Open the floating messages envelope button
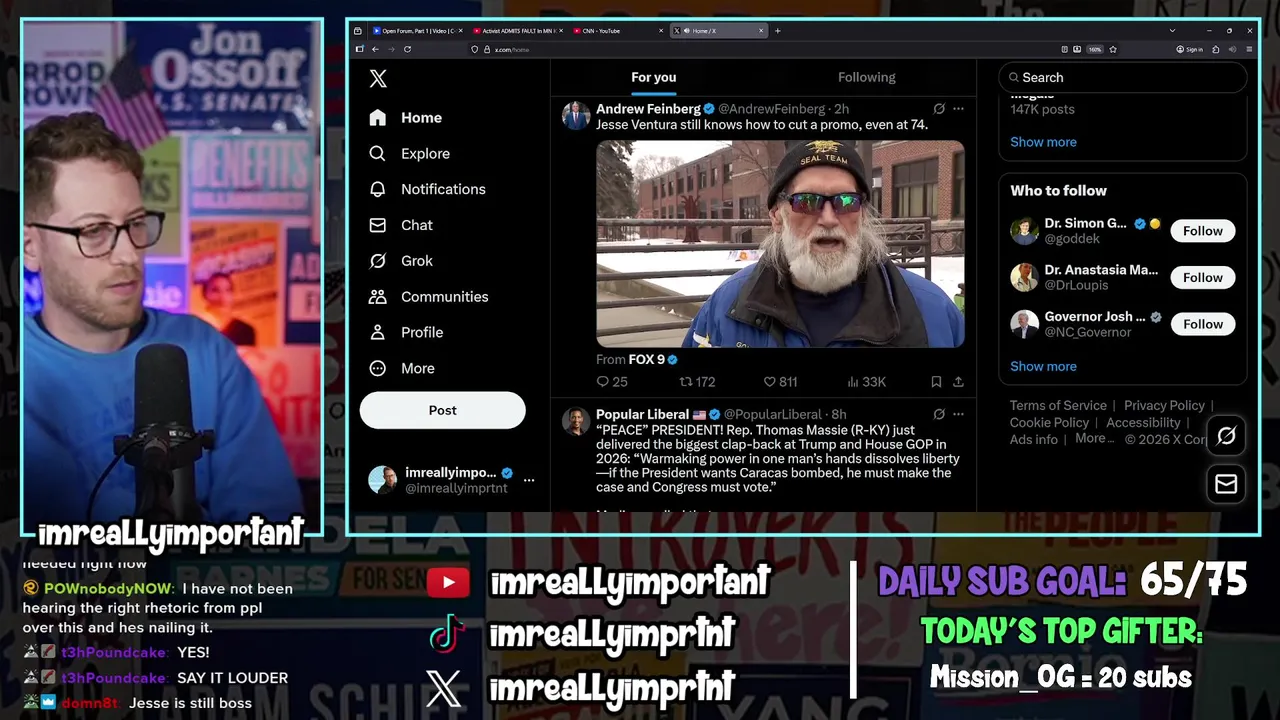The height and width of the screenshot is (720, 1280). pos(1226,484)
